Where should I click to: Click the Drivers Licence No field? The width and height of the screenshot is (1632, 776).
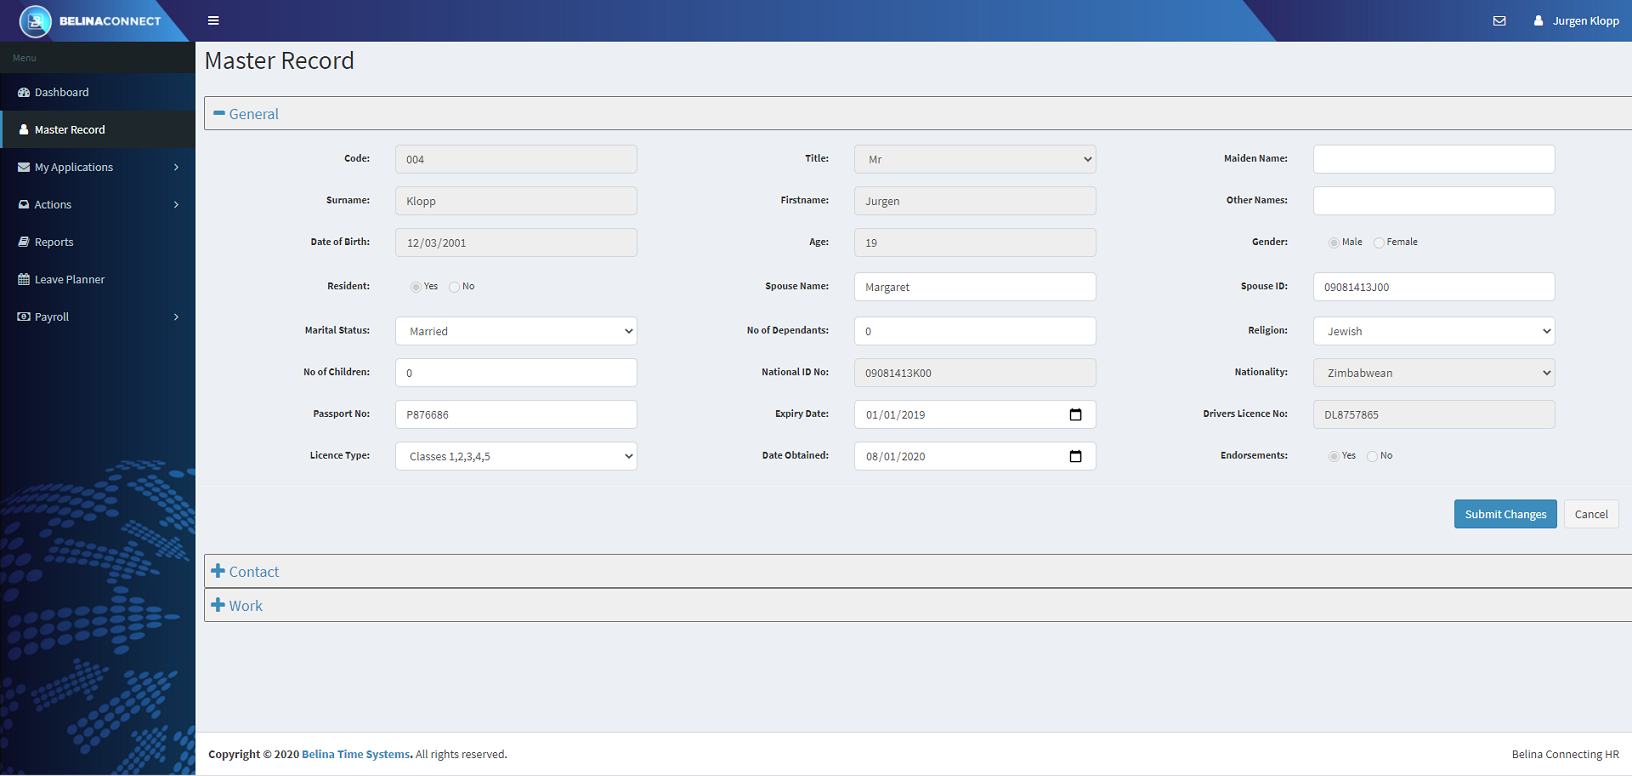[x=1434, y=414]
